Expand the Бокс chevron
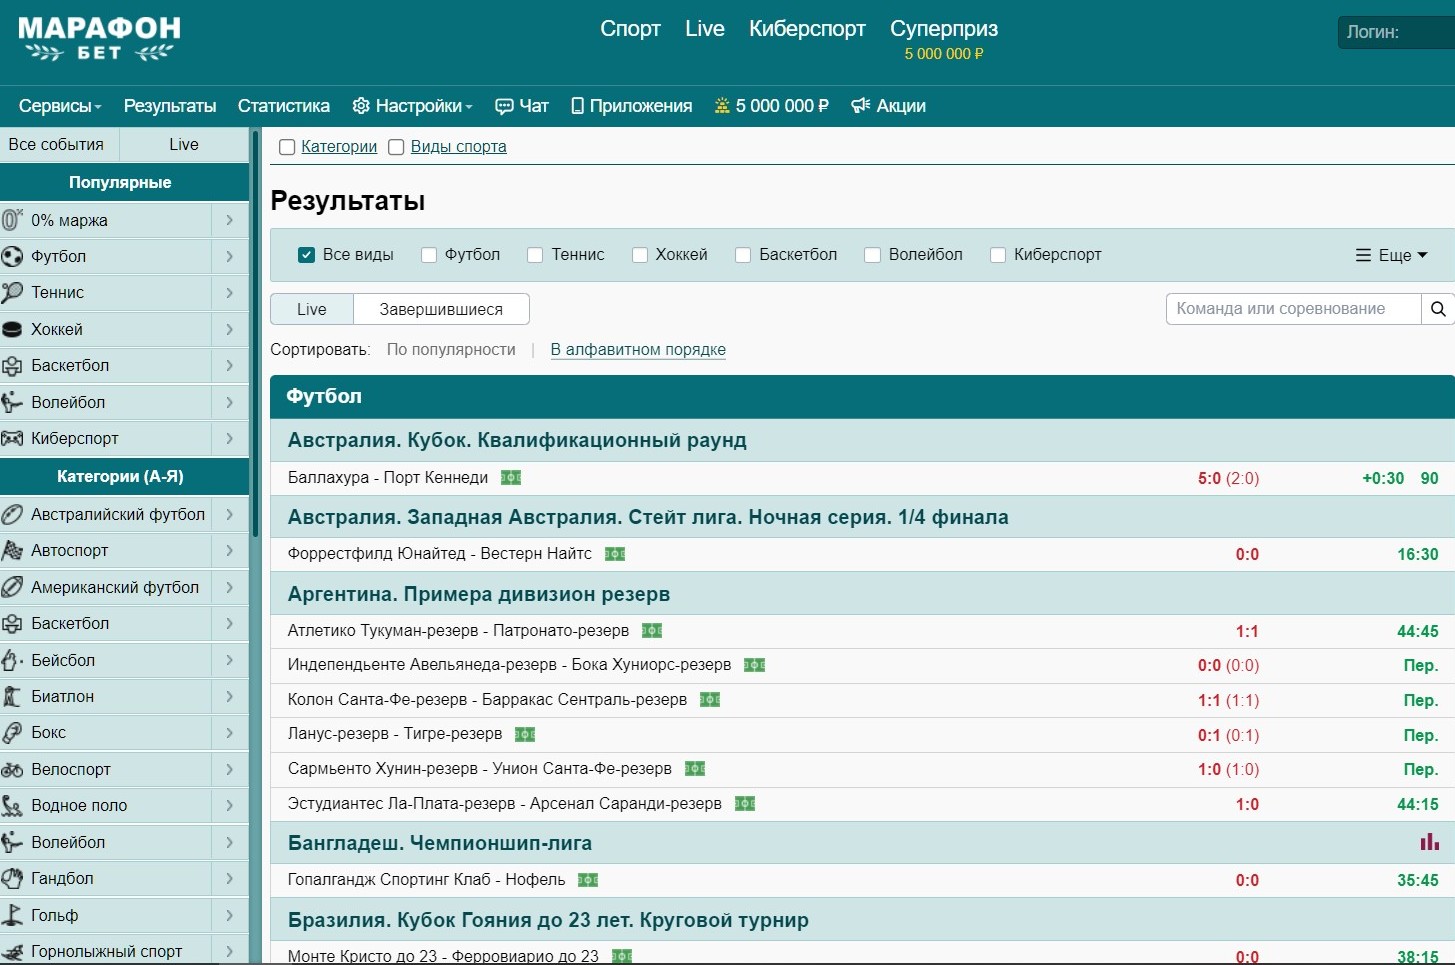 230,732
